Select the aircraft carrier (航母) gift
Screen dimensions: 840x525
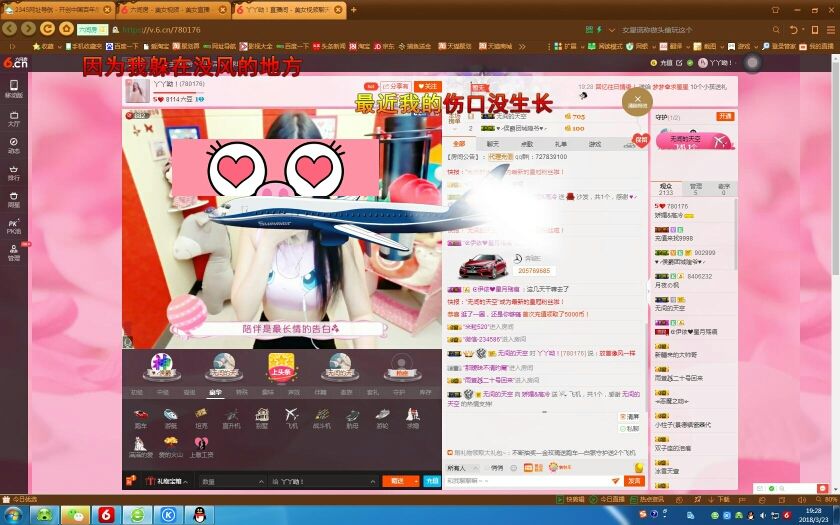352,417
